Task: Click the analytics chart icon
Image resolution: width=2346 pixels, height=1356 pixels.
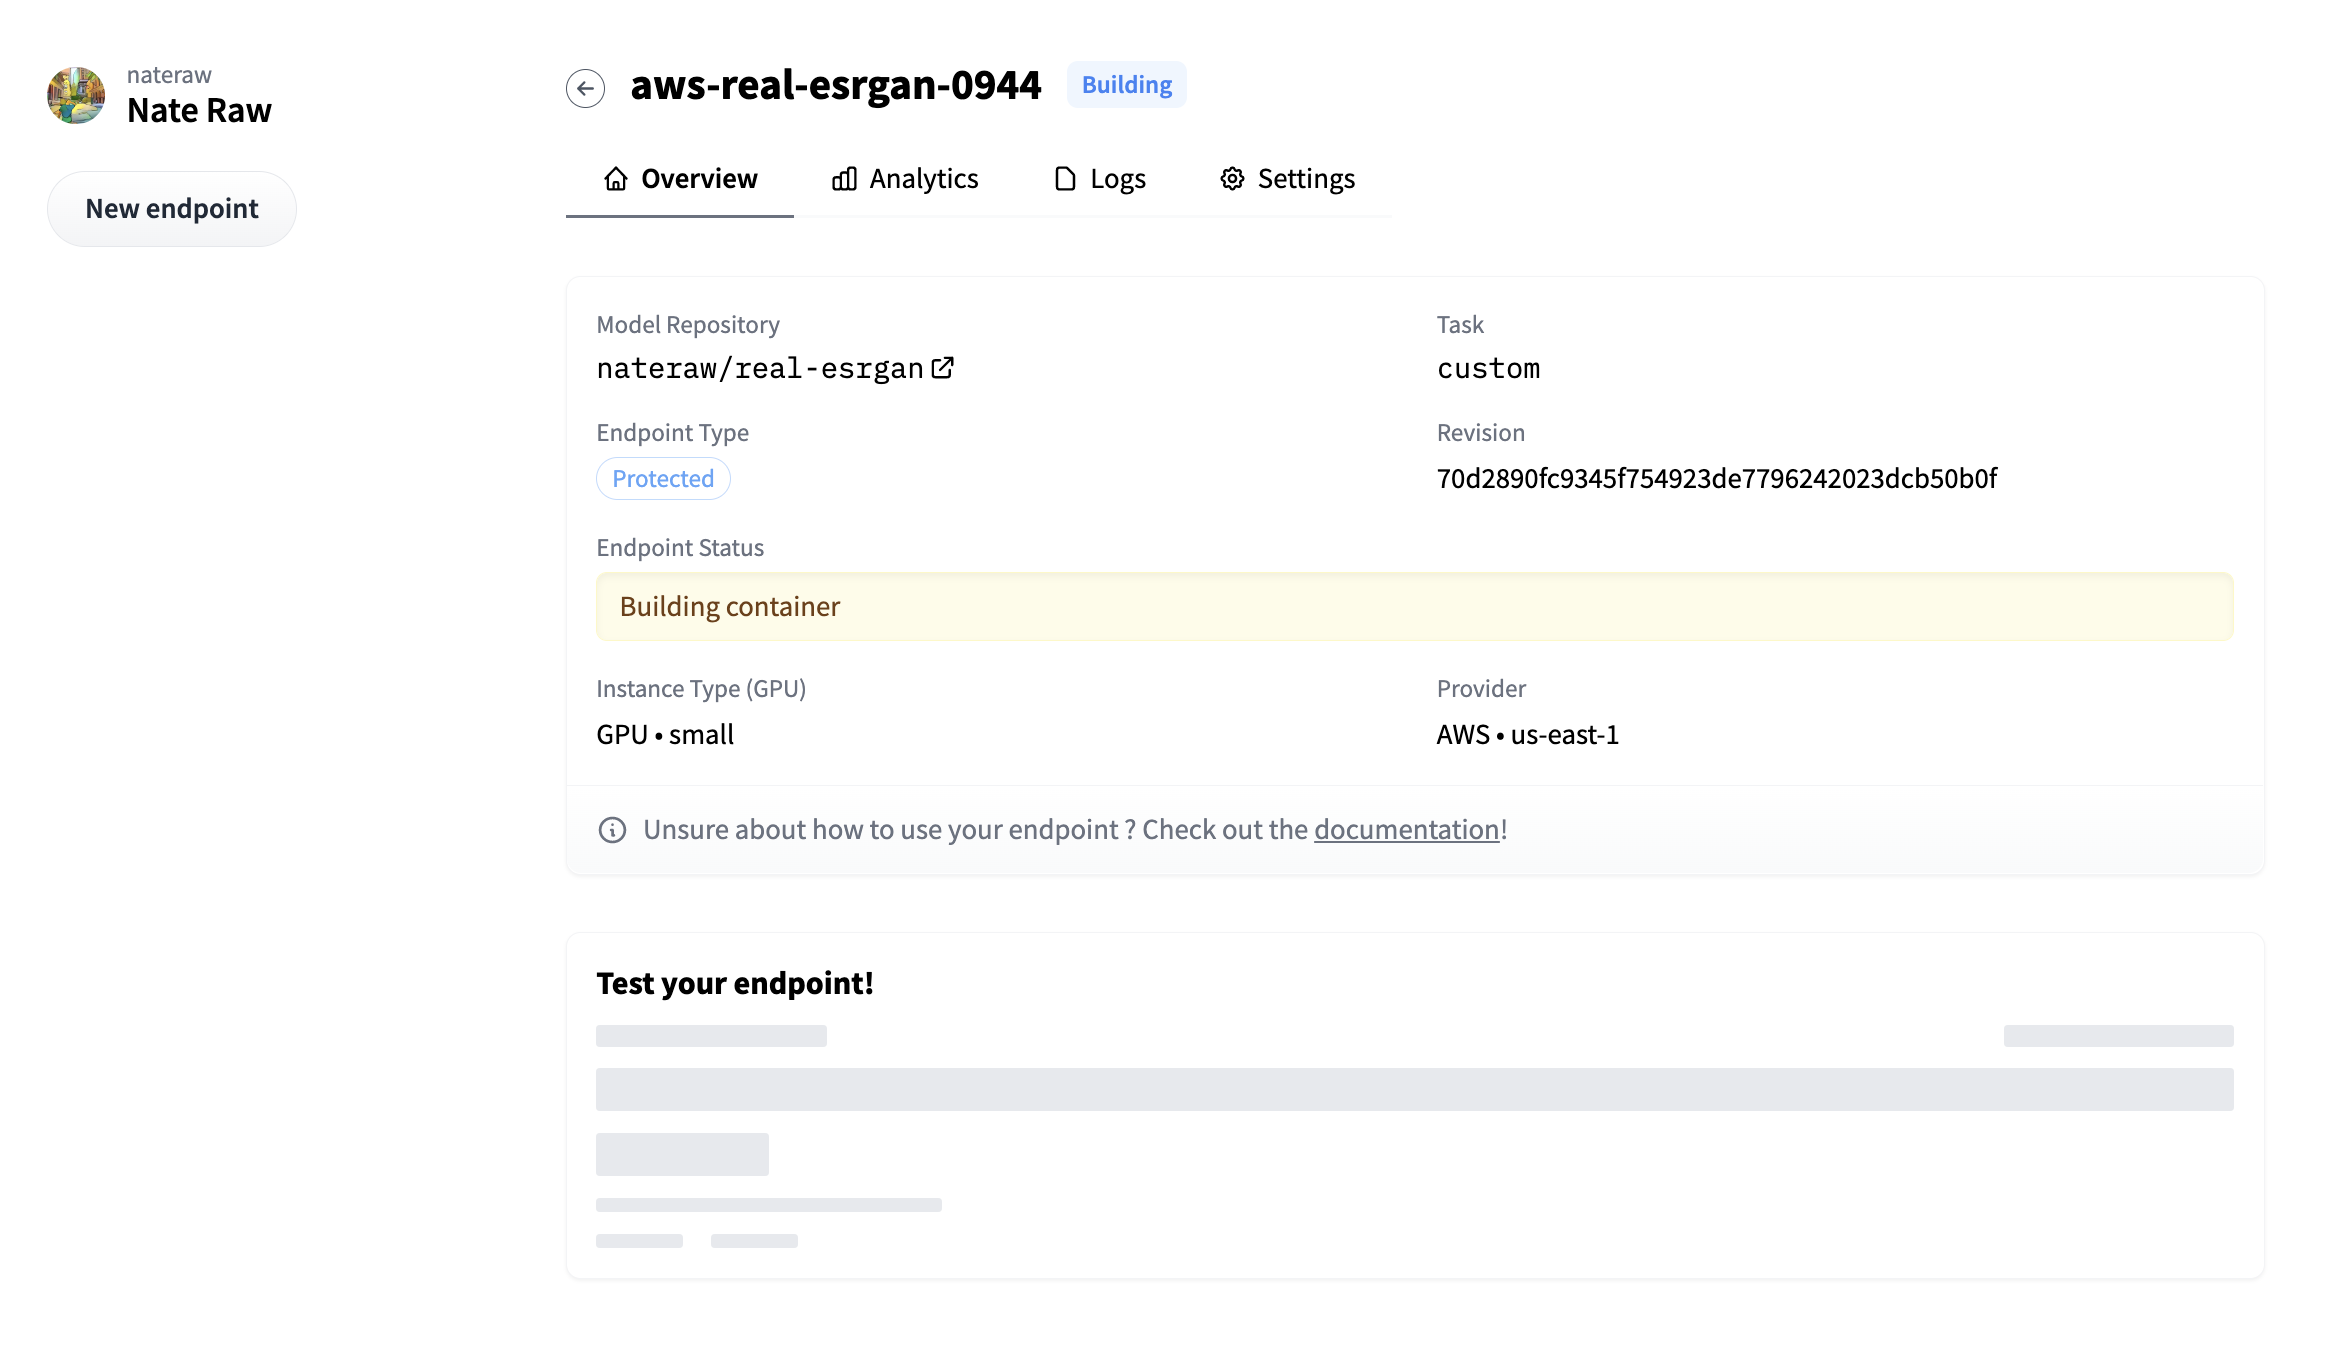Action: tap(842, 178)
